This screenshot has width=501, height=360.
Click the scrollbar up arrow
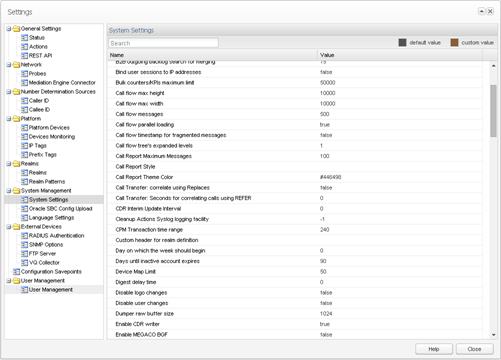click(x=493, y=66)
